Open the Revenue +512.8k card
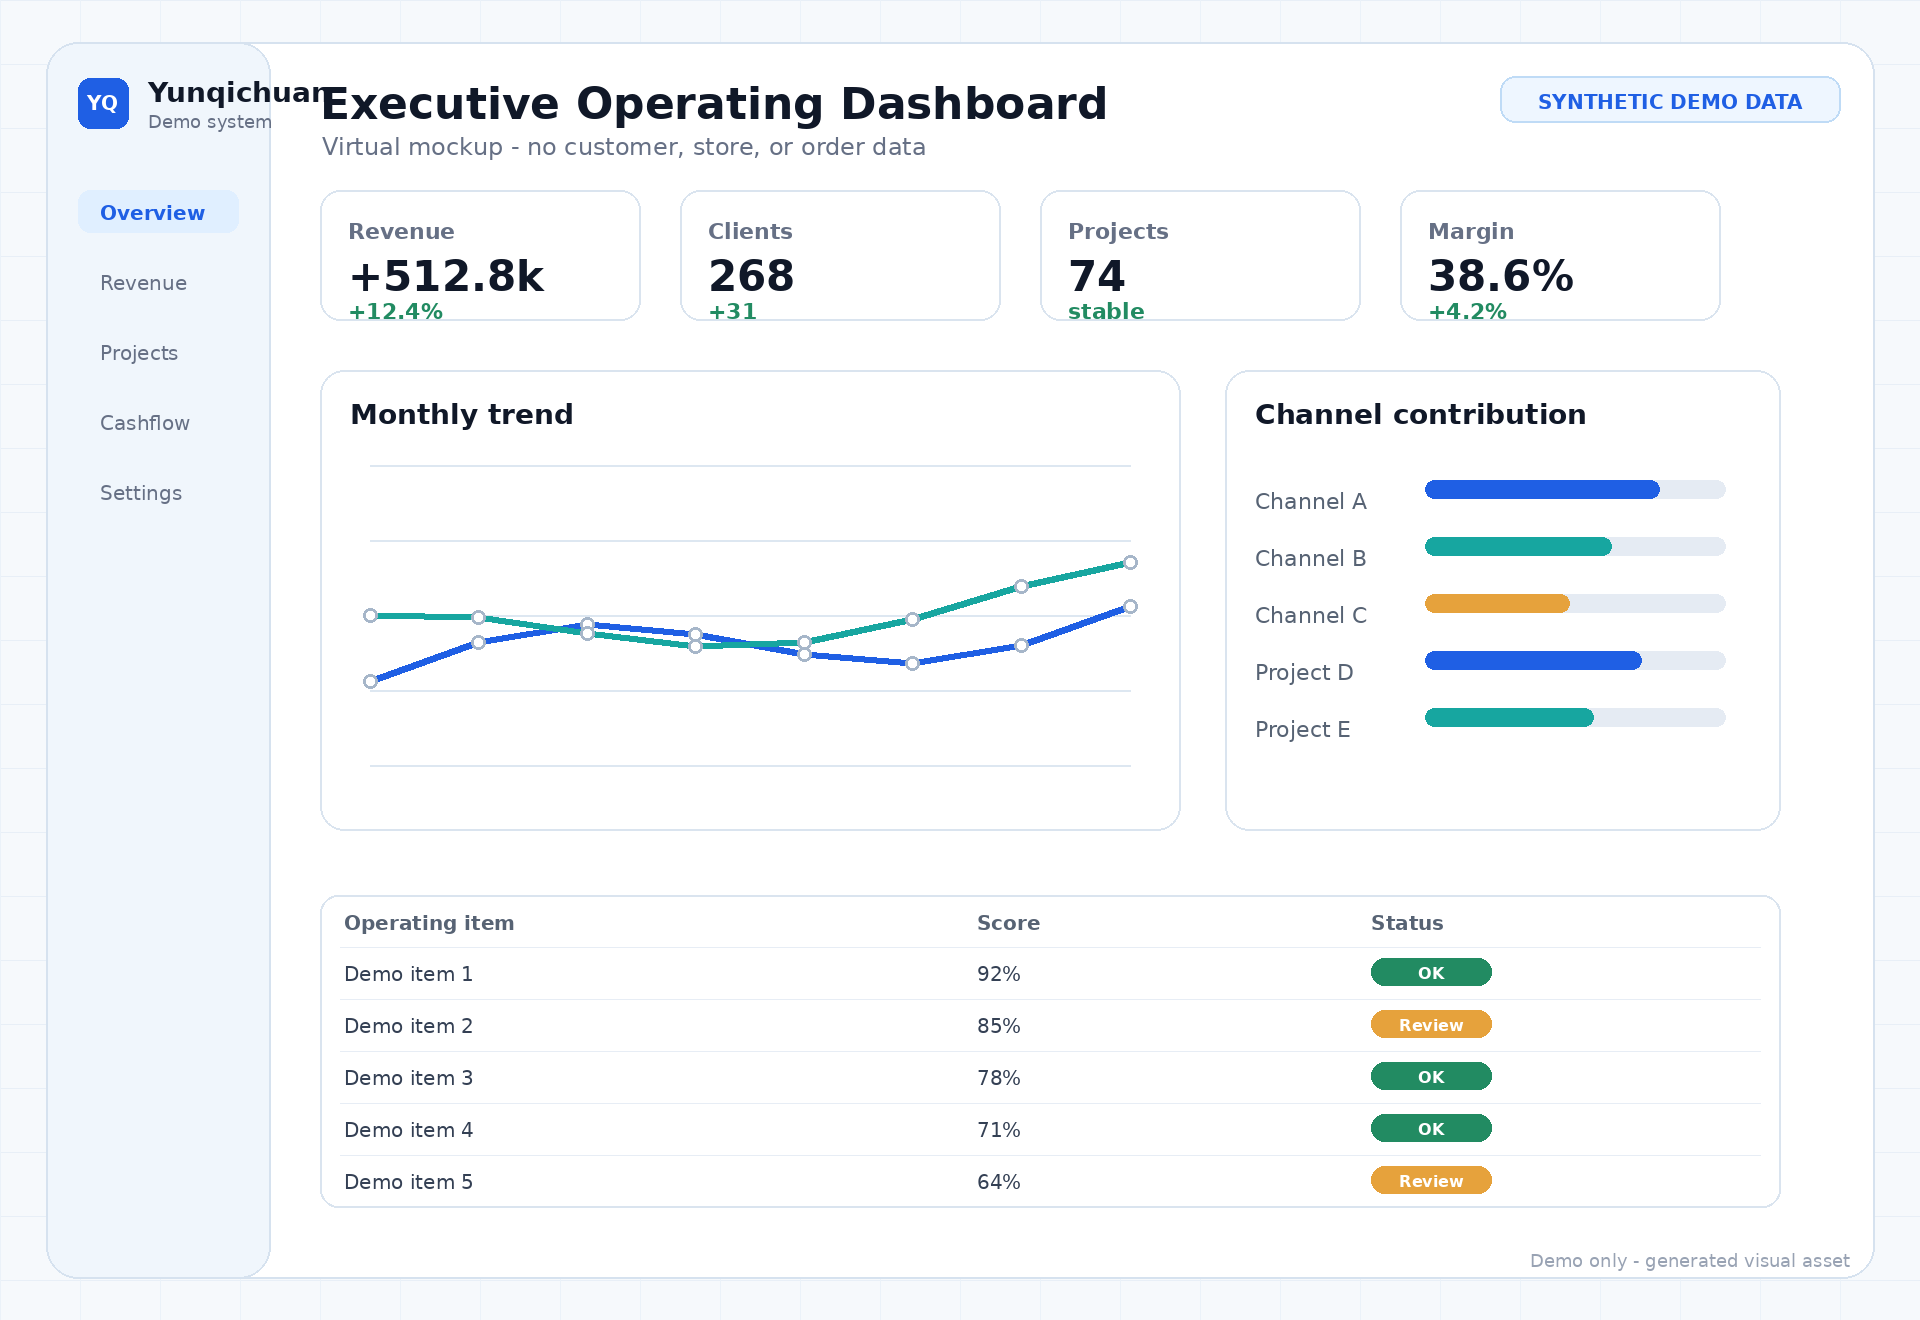The height and width of the screenshot is (1320, 1920). 480,256
